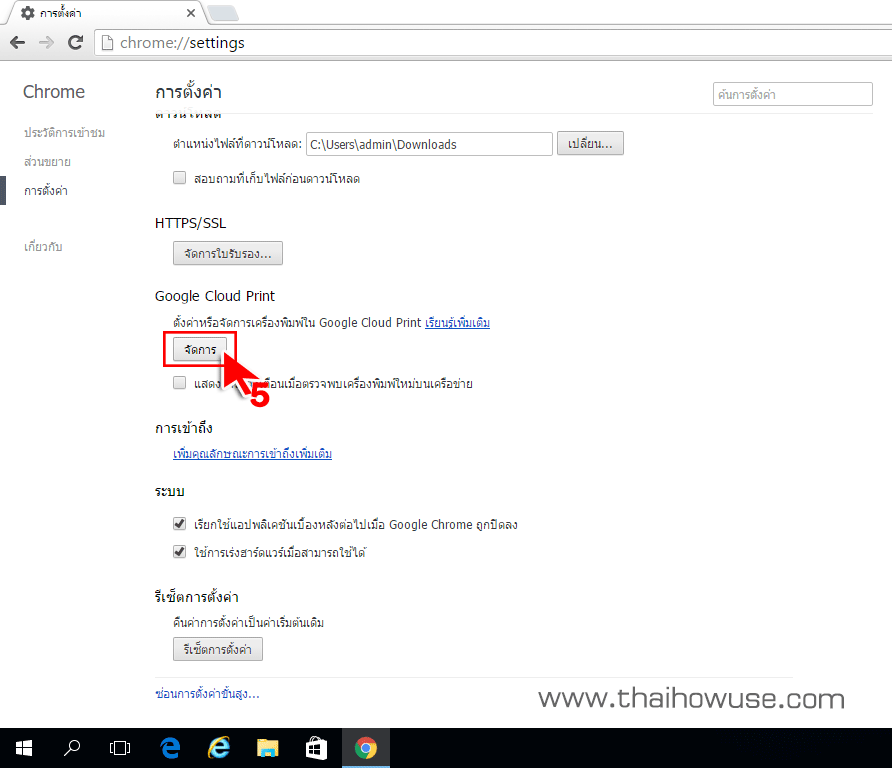Uncheck background apps continue running option
Image resolution: width=892 pixels, height=768 pixels.
pos(179,523)
